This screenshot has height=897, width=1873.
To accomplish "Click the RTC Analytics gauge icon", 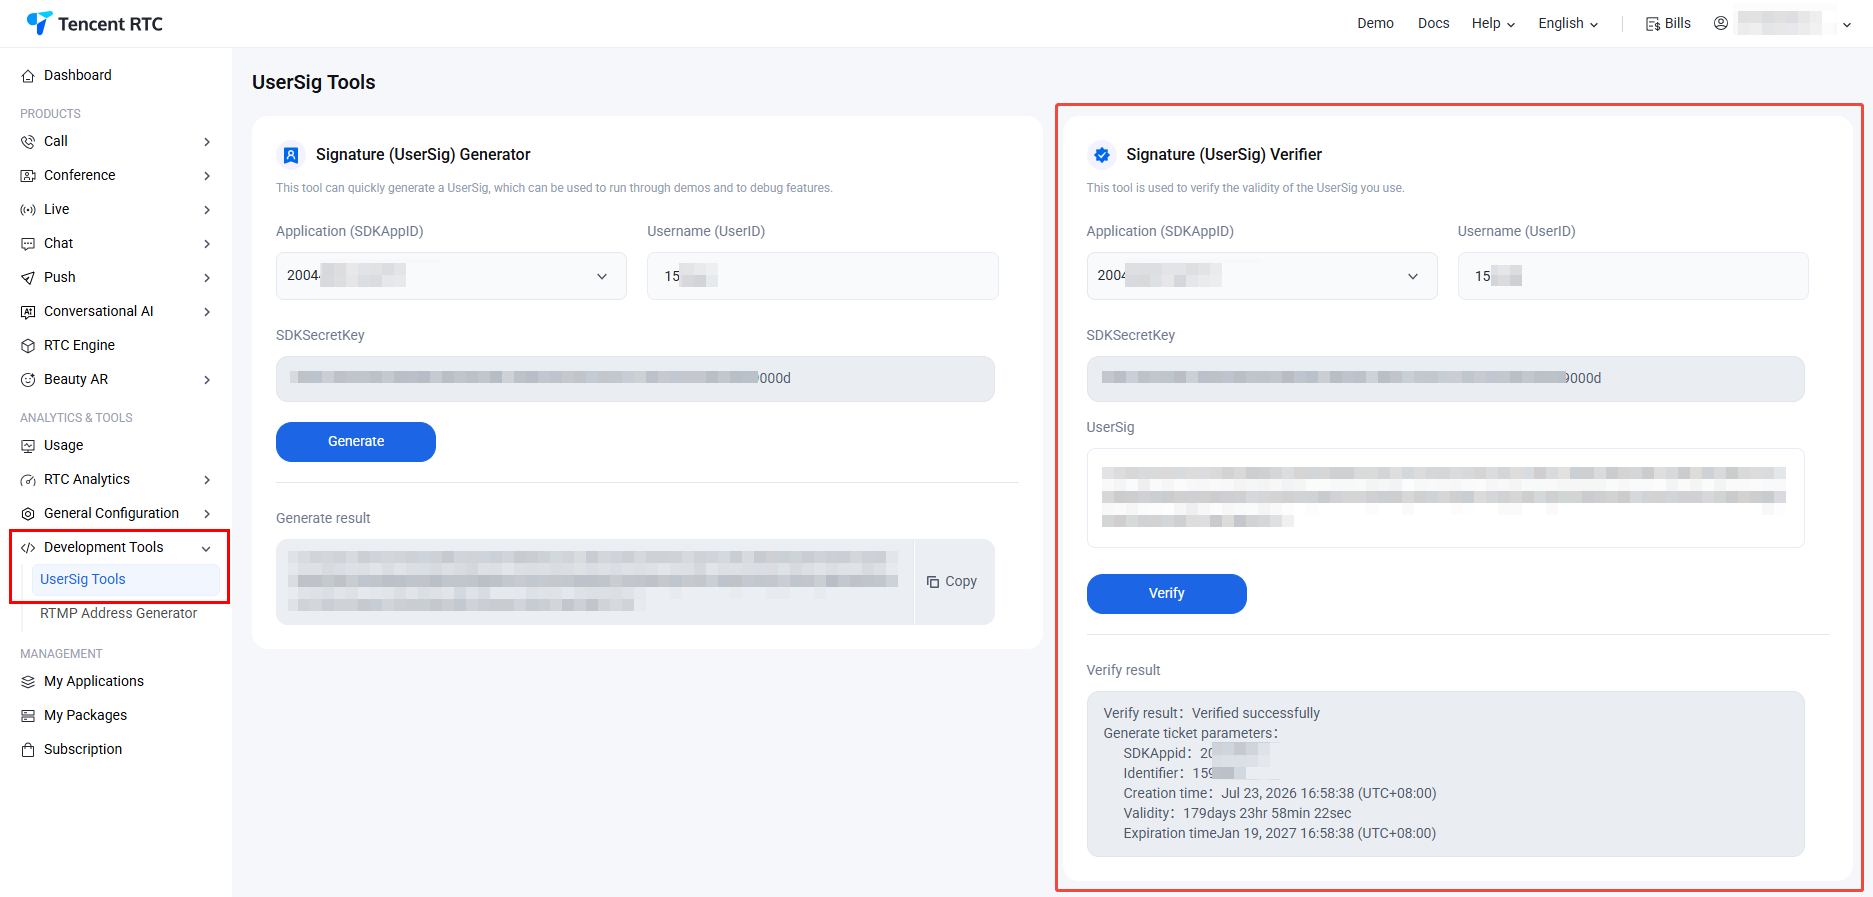I will click(x=28, y=480).
